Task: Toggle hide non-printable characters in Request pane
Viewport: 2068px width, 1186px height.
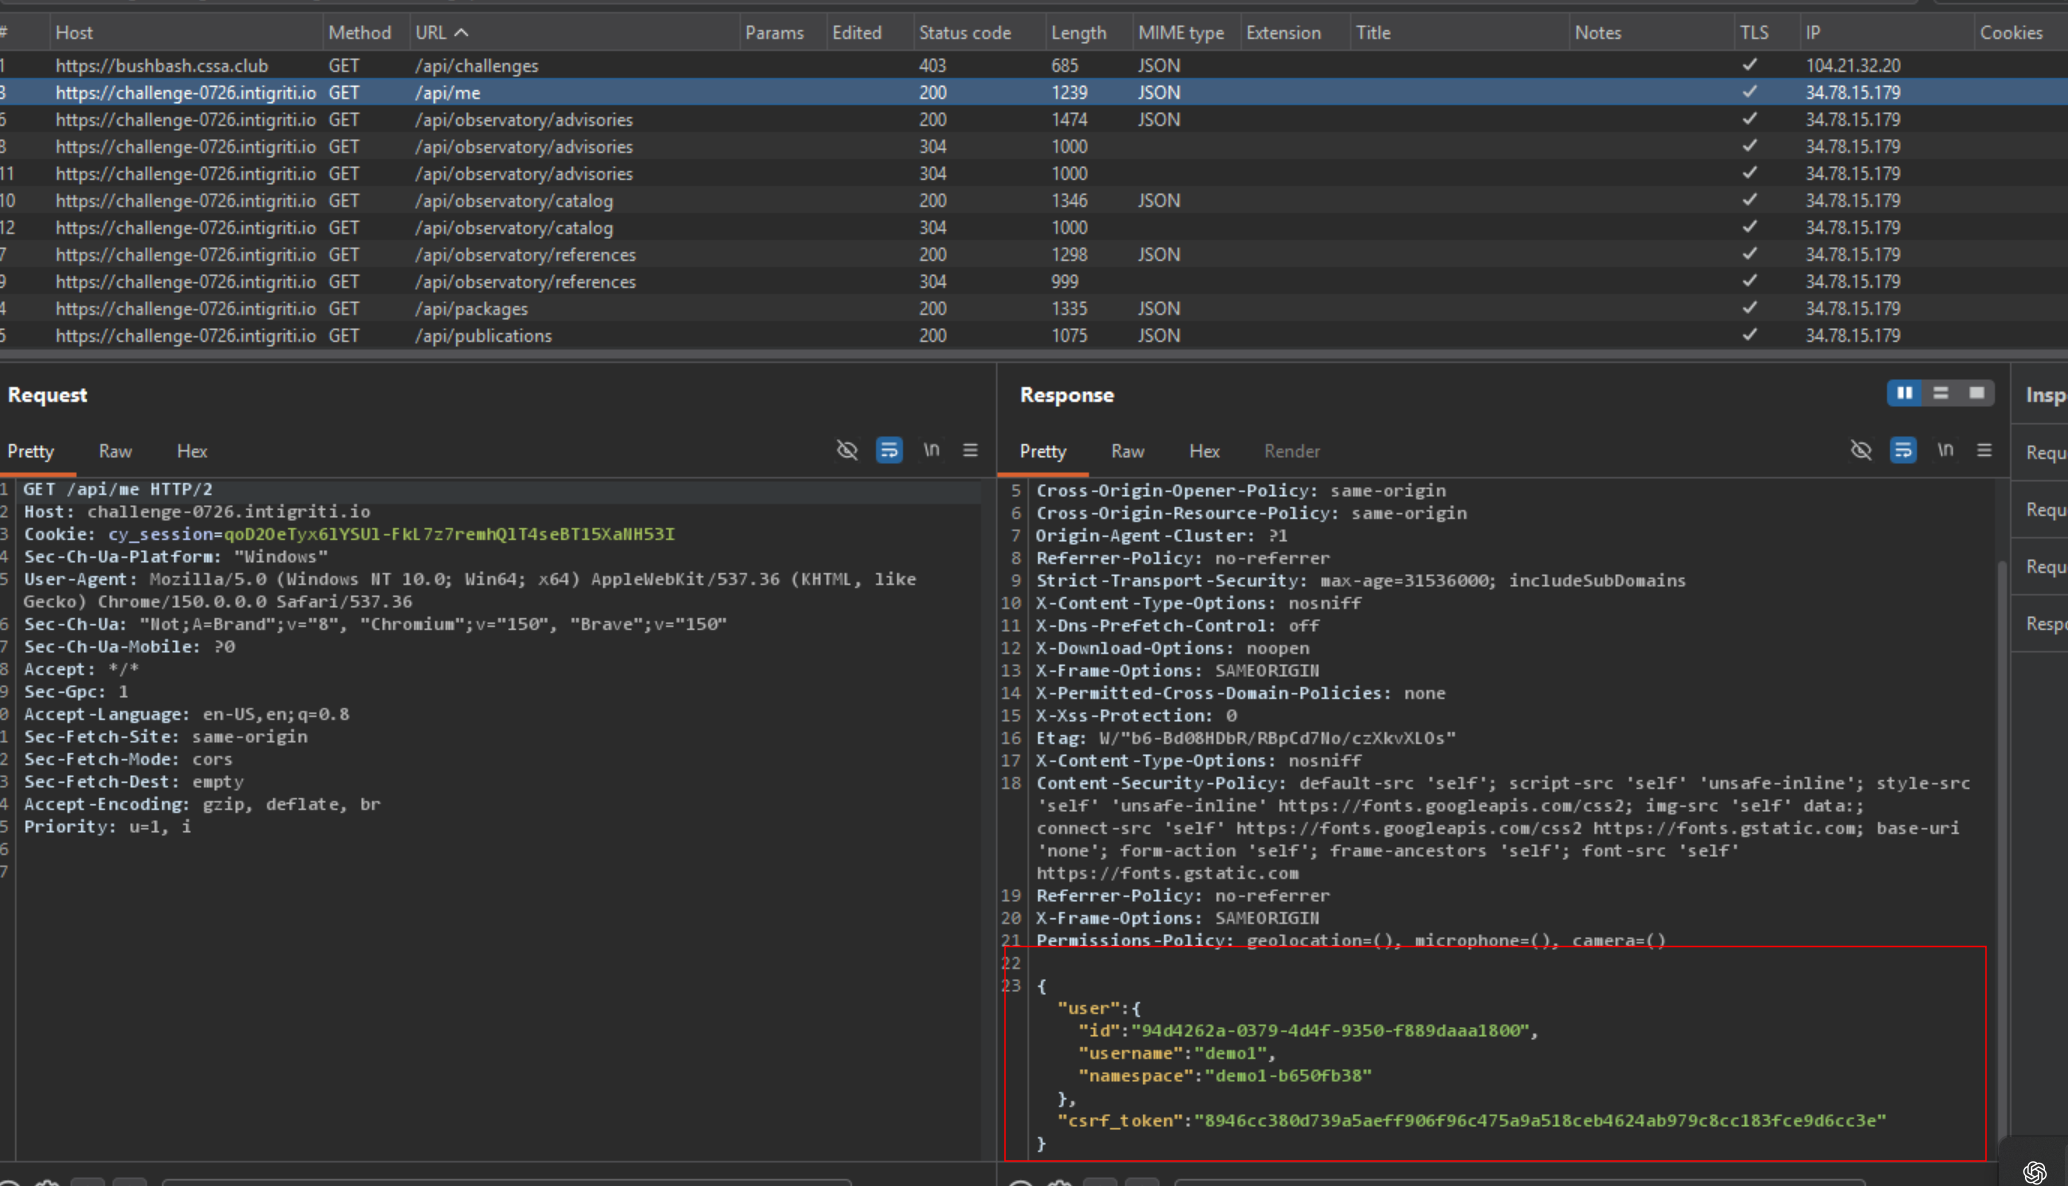Action: 847,450
